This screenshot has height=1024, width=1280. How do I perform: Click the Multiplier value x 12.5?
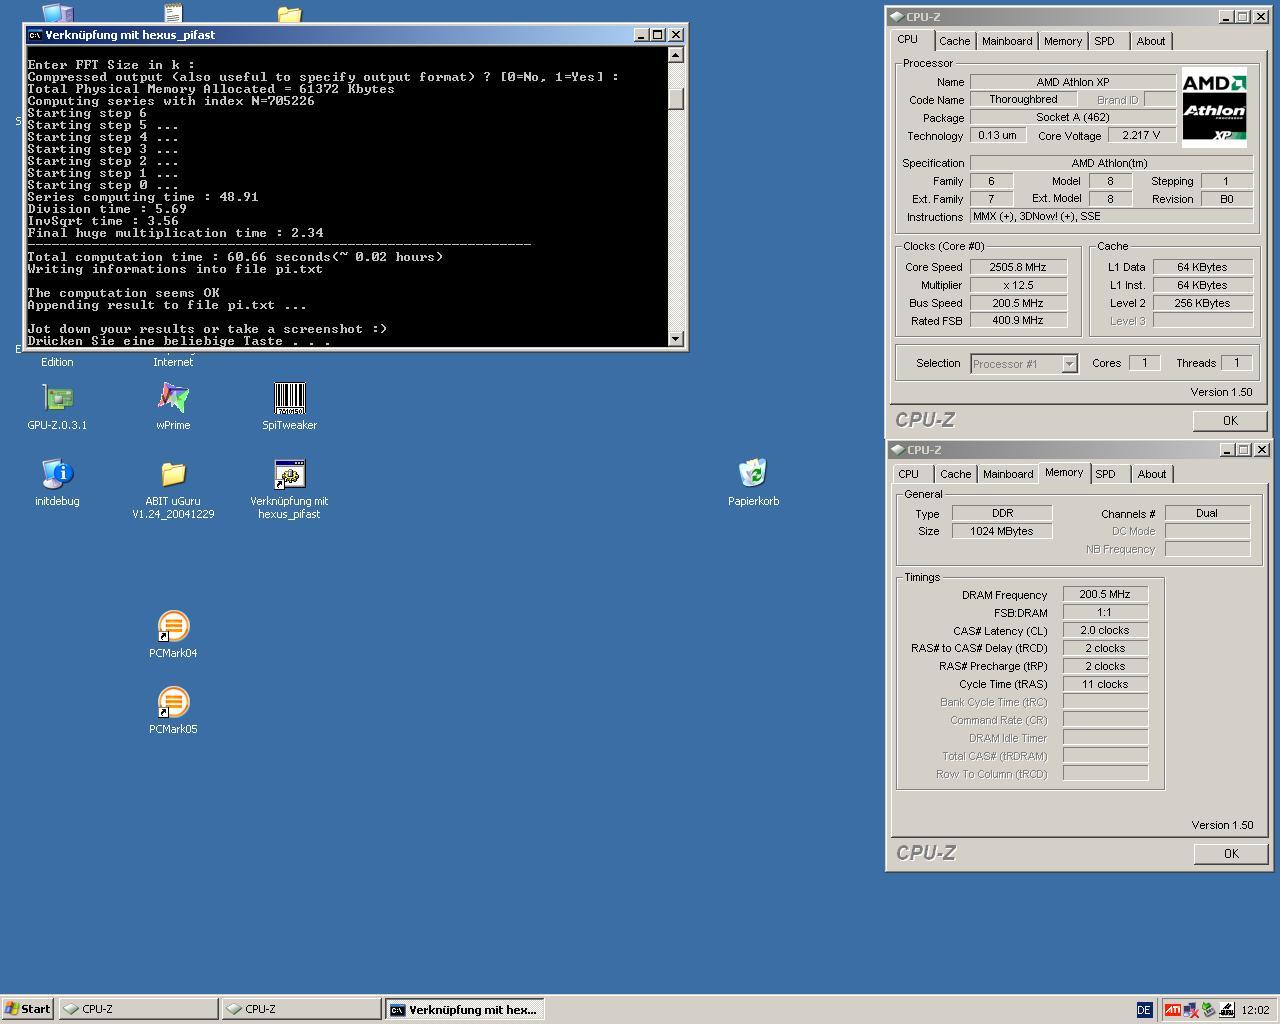tap(1018, 285)
